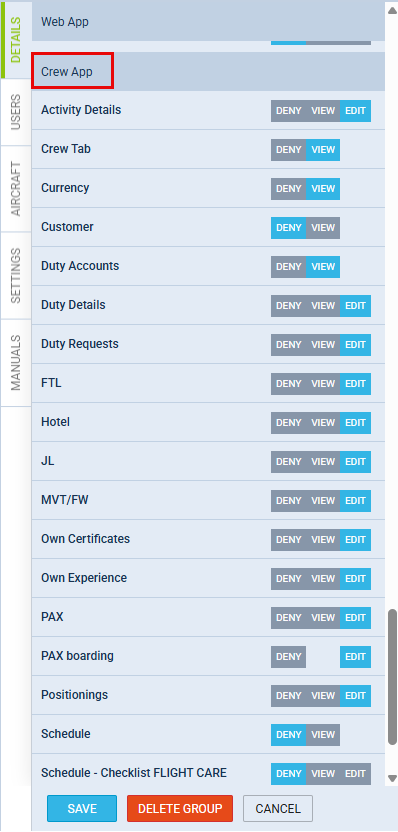Image resolution: width=398 pixels, height=832 pixels.
Task: Go to the SETTINGS side tab
Action: pyautogui.click(x=16, y=275)
